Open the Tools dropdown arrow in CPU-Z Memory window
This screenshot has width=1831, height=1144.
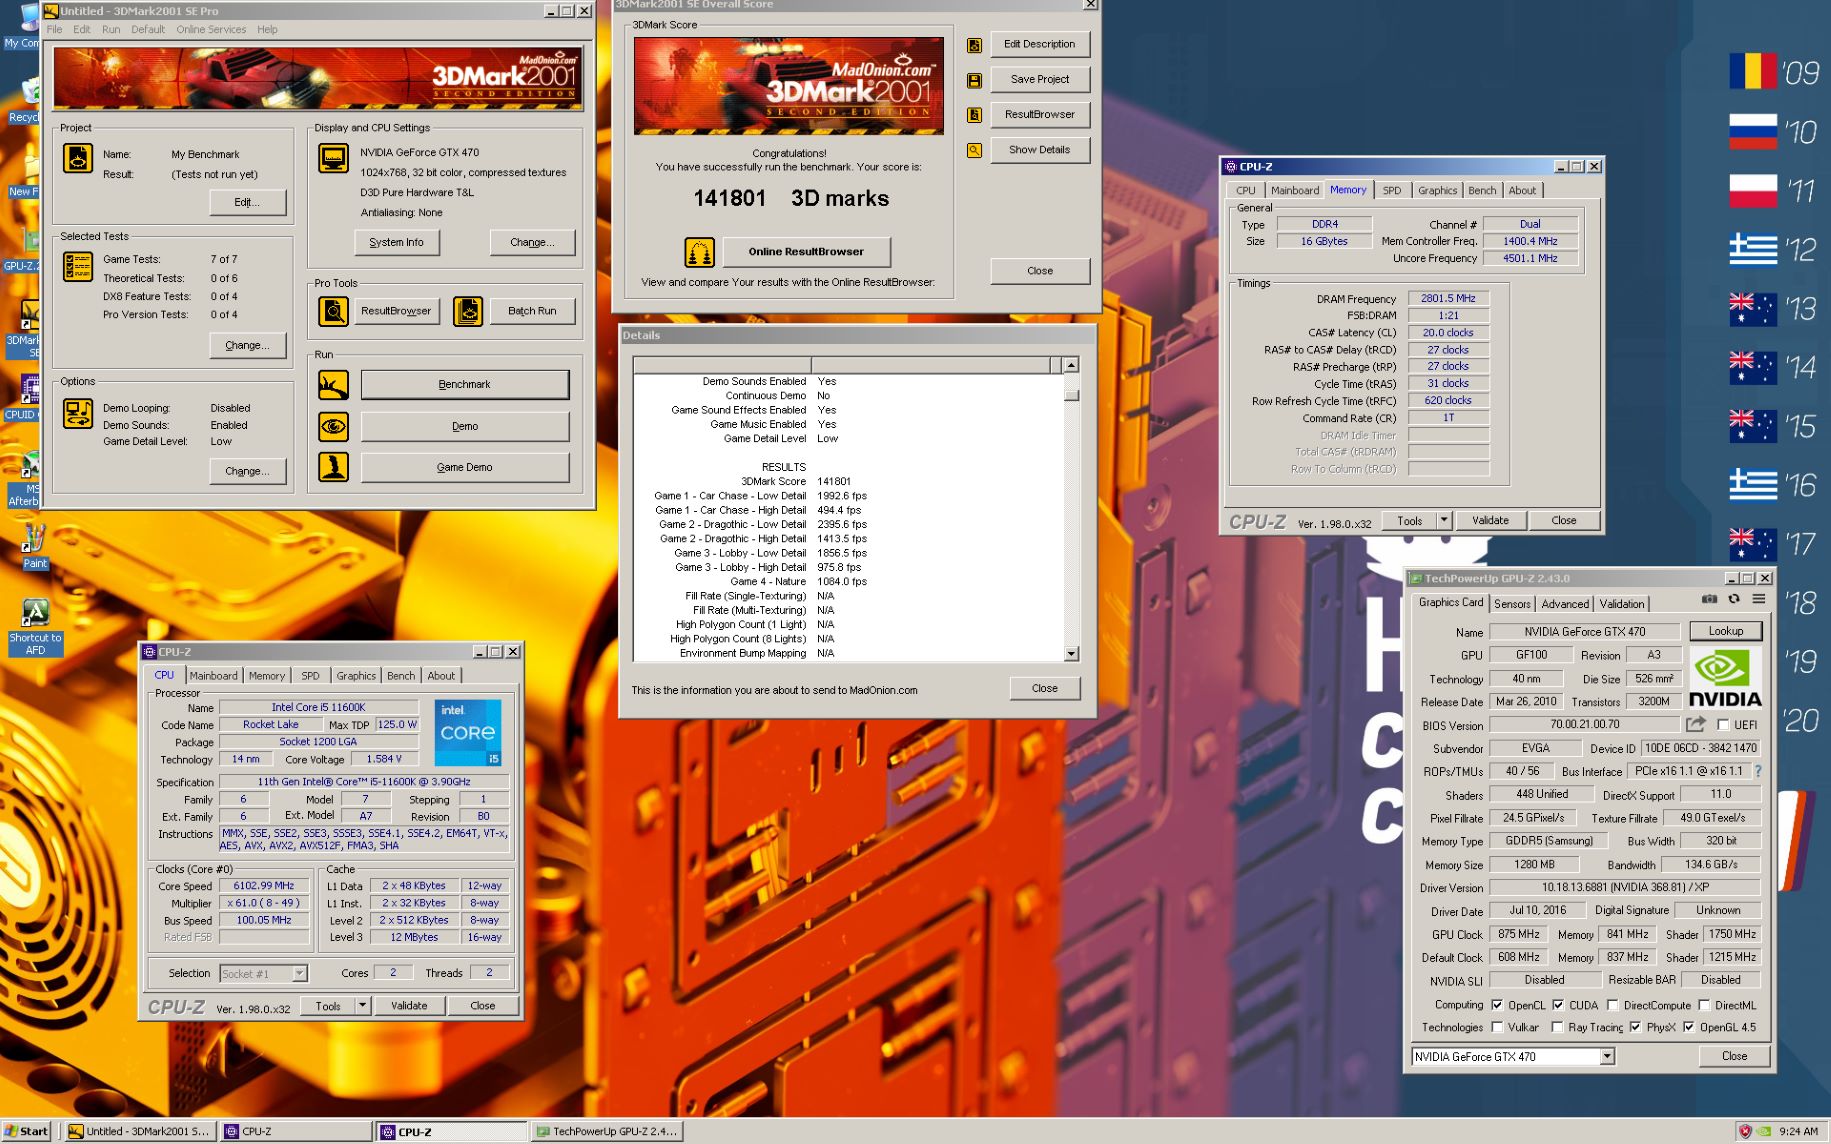(x=1443, y=520)
